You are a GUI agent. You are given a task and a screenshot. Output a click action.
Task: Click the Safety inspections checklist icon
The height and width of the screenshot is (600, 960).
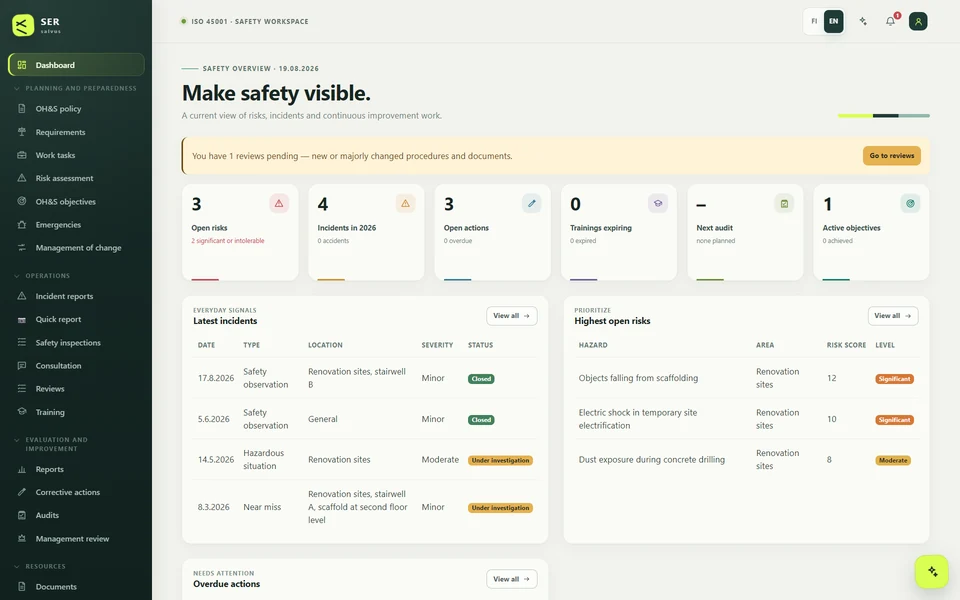(x=22, y=342)
